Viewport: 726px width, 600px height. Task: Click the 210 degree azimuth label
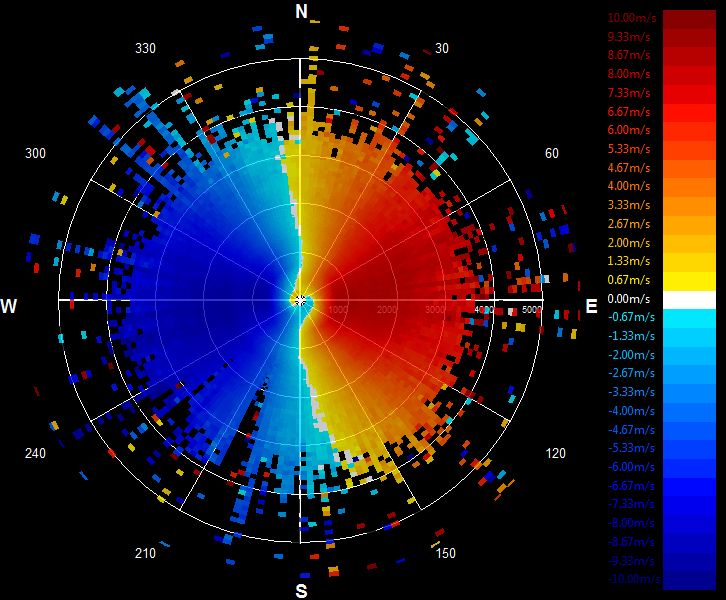(145, 553)
